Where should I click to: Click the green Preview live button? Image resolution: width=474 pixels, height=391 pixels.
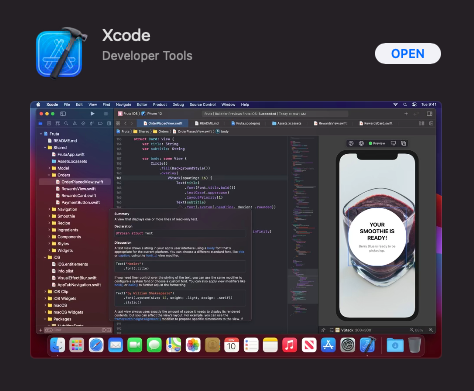pos(377,143)
